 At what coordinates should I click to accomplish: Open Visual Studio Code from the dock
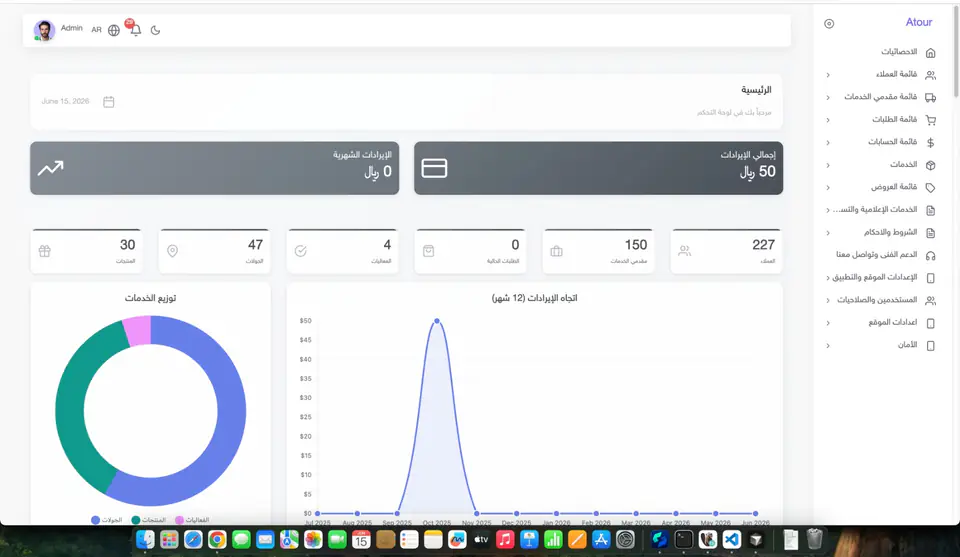click(731, 539)
